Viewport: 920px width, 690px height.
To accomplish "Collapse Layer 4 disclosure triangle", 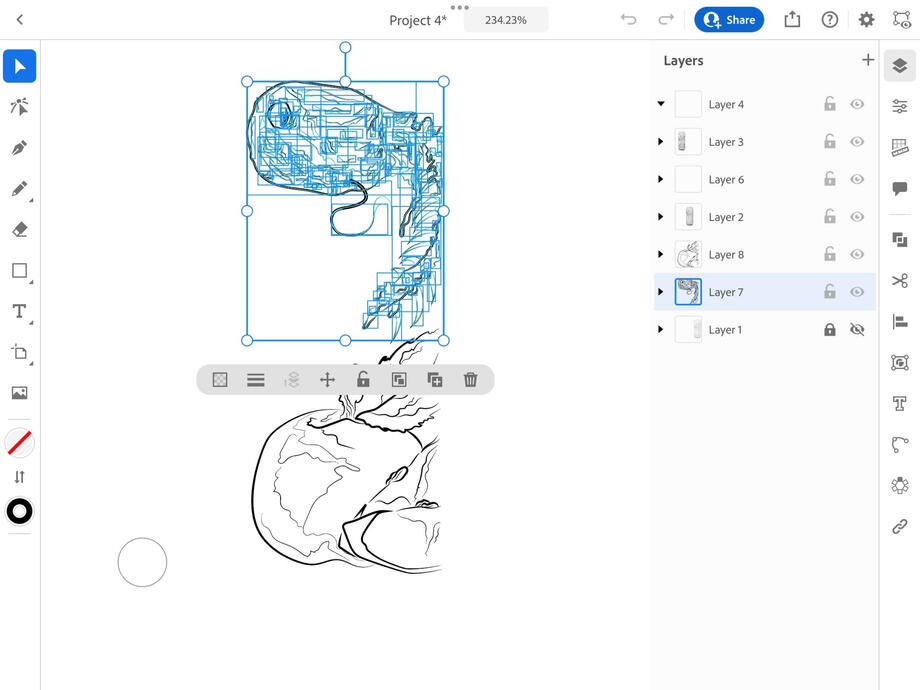I will point(661,104).
